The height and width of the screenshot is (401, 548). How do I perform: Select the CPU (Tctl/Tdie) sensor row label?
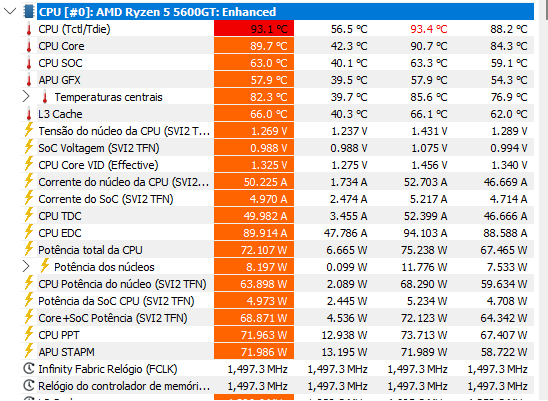[74, 29]
